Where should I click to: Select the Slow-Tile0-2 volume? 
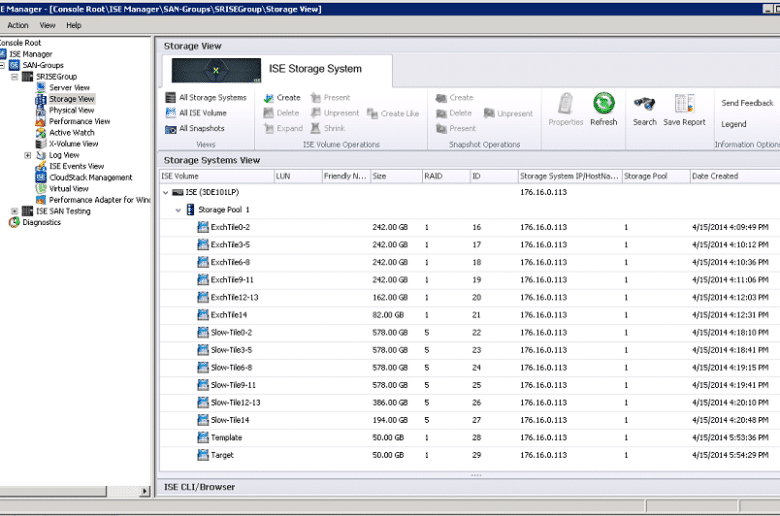[230, 332]
